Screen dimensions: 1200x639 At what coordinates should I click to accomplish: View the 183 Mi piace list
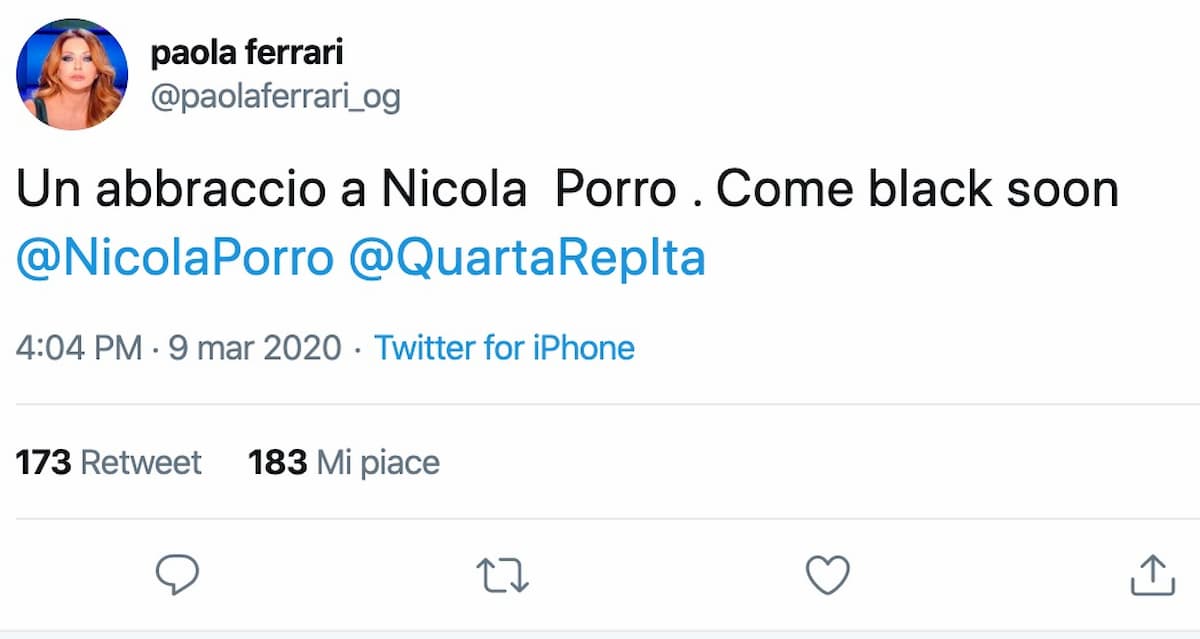pyautogui.click(x=343, y=462)
